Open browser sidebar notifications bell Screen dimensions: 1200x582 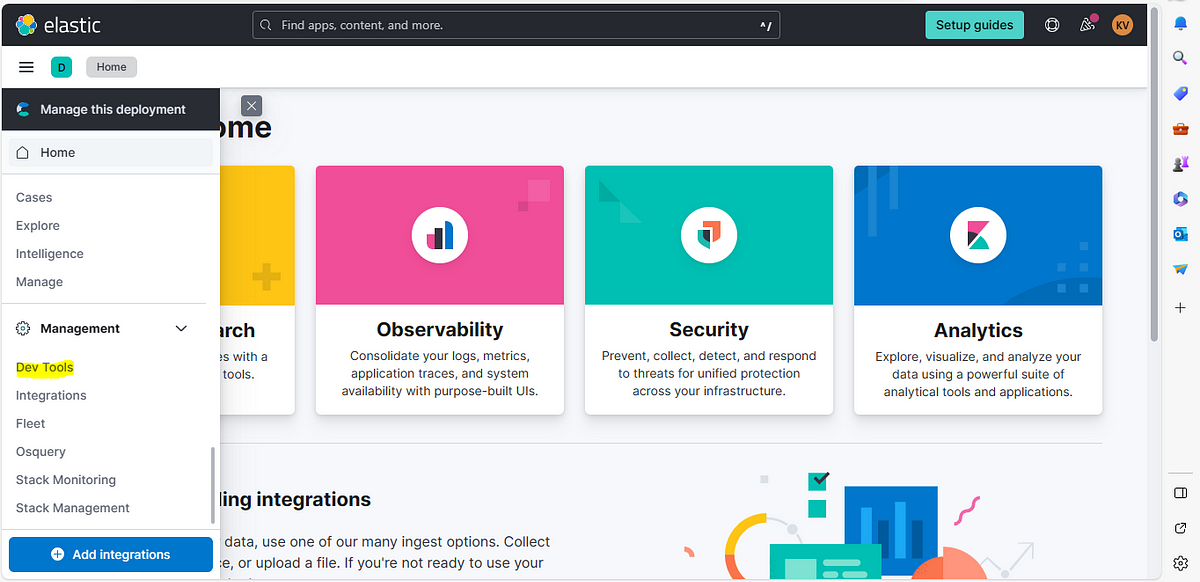pyautogui.click(x=1180, y=24)
